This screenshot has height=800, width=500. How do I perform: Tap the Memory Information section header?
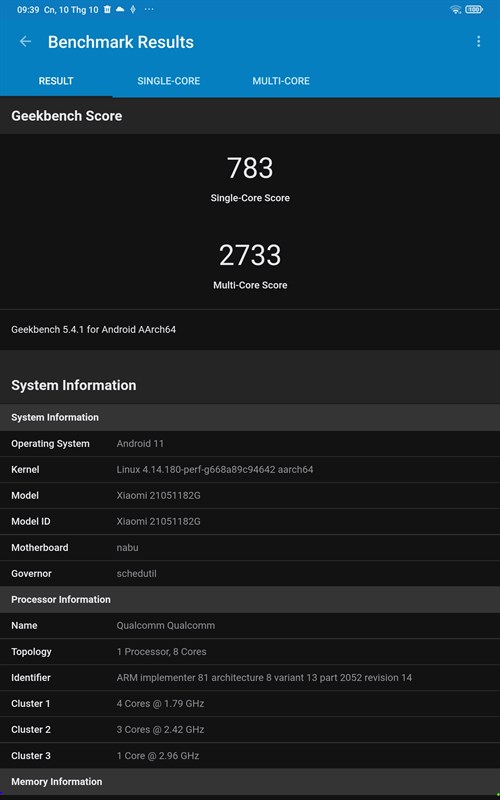coord(250,782)
